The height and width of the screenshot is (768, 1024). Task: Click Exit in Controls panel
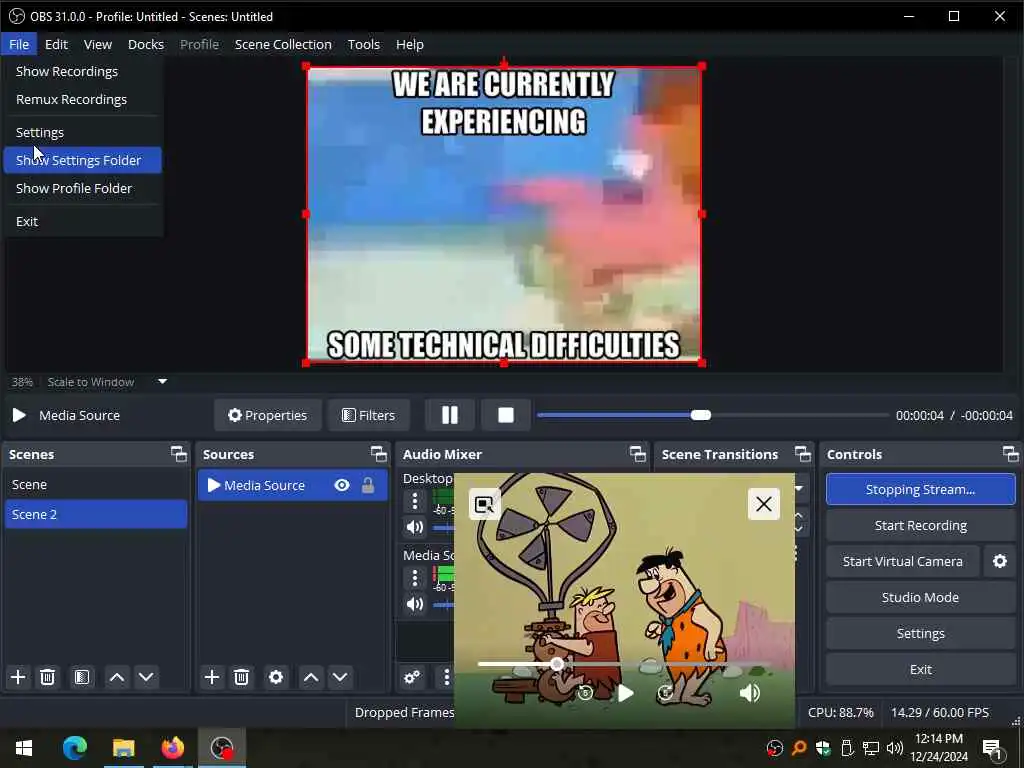(x=920, y=669)
